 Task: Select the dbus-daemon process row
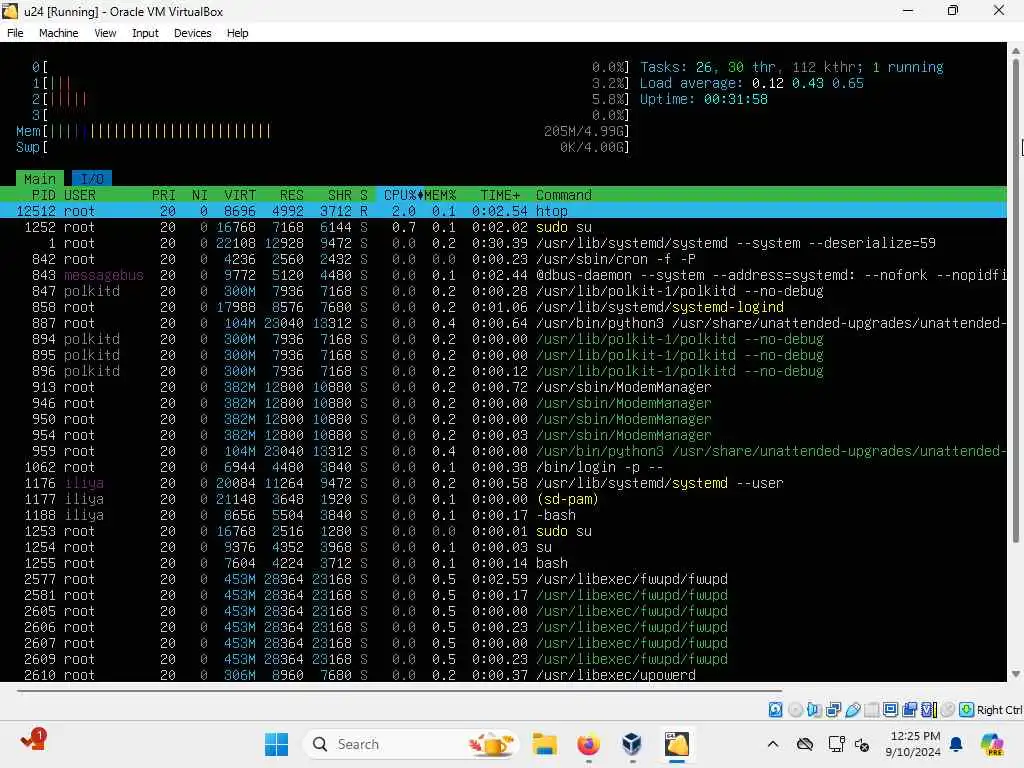[504, 275]
